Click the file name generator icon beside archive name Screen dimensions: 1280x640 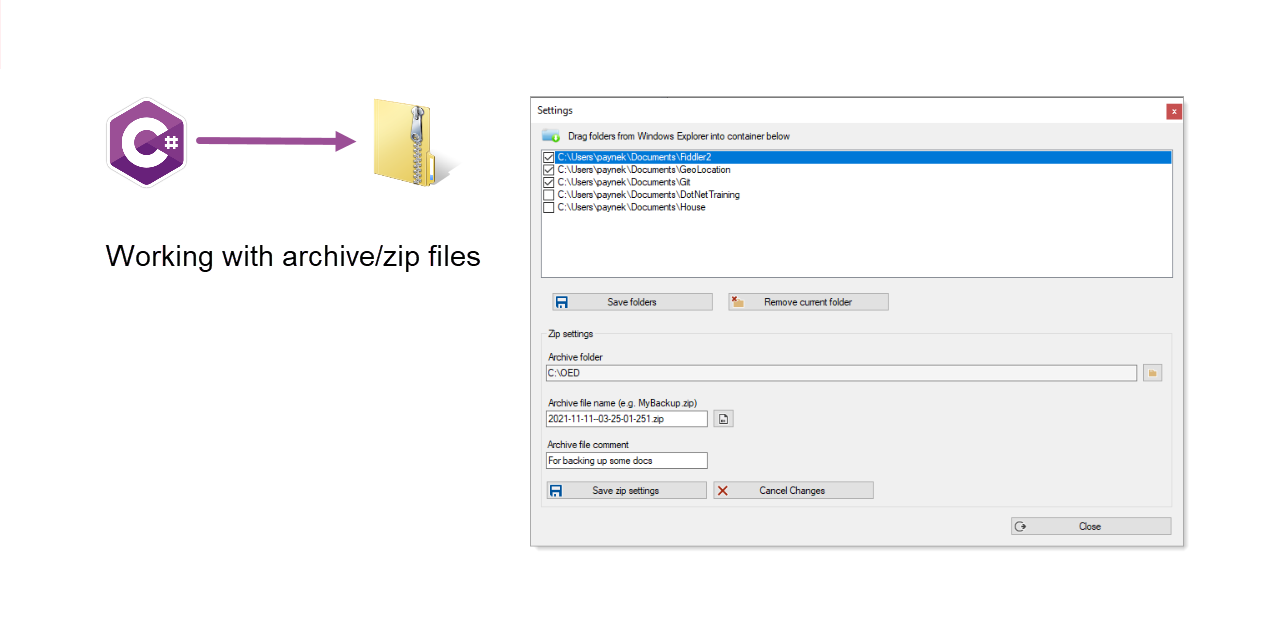tap(722, 418)
